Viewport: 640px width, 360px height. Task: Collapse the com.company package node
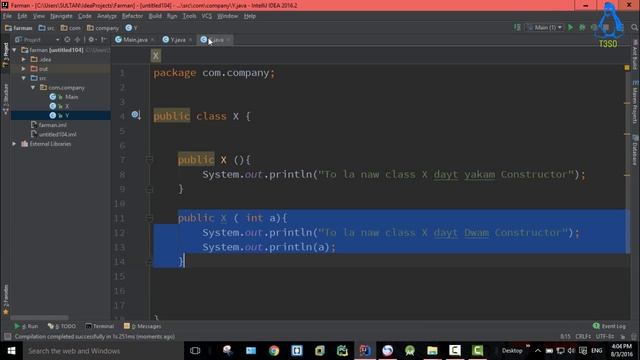coord(33,87)
